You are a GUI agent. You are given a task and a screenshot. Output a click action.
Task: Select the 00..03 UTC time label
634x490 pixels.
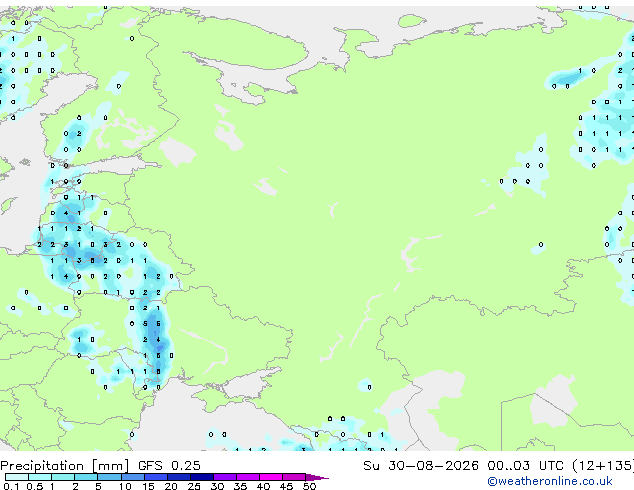[525, 466]
